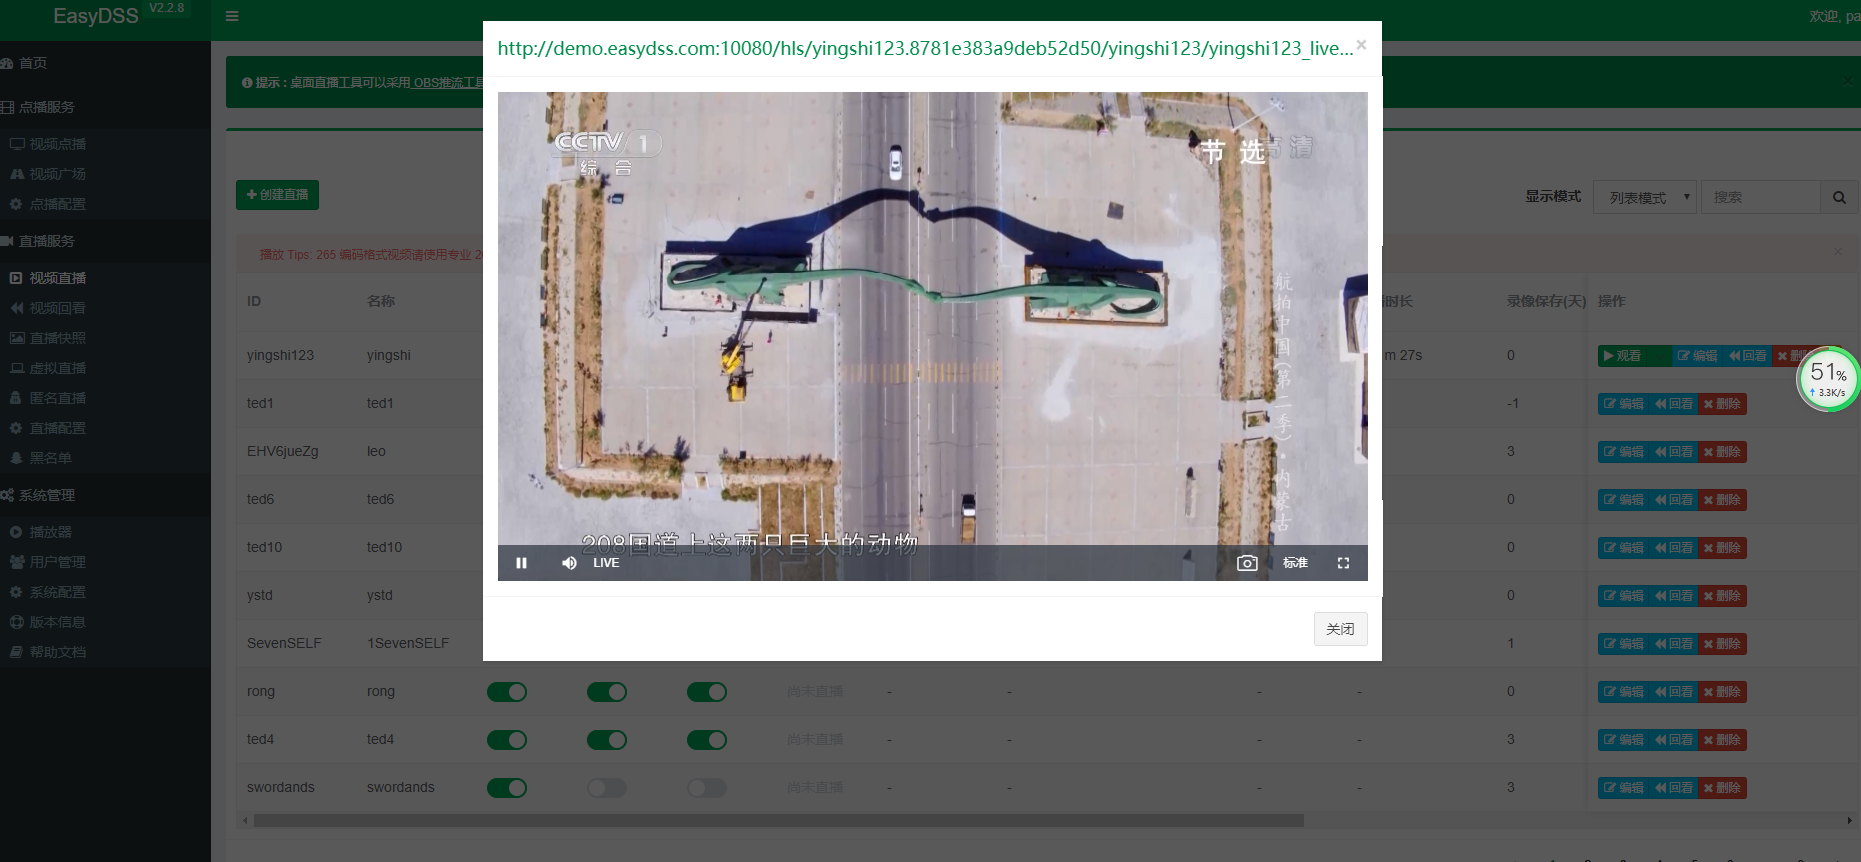Image resolution: width=1861 pixels, height=862 pixels.
Task: Toggle first switch in the ted4 row
Action: pos(507,740)
